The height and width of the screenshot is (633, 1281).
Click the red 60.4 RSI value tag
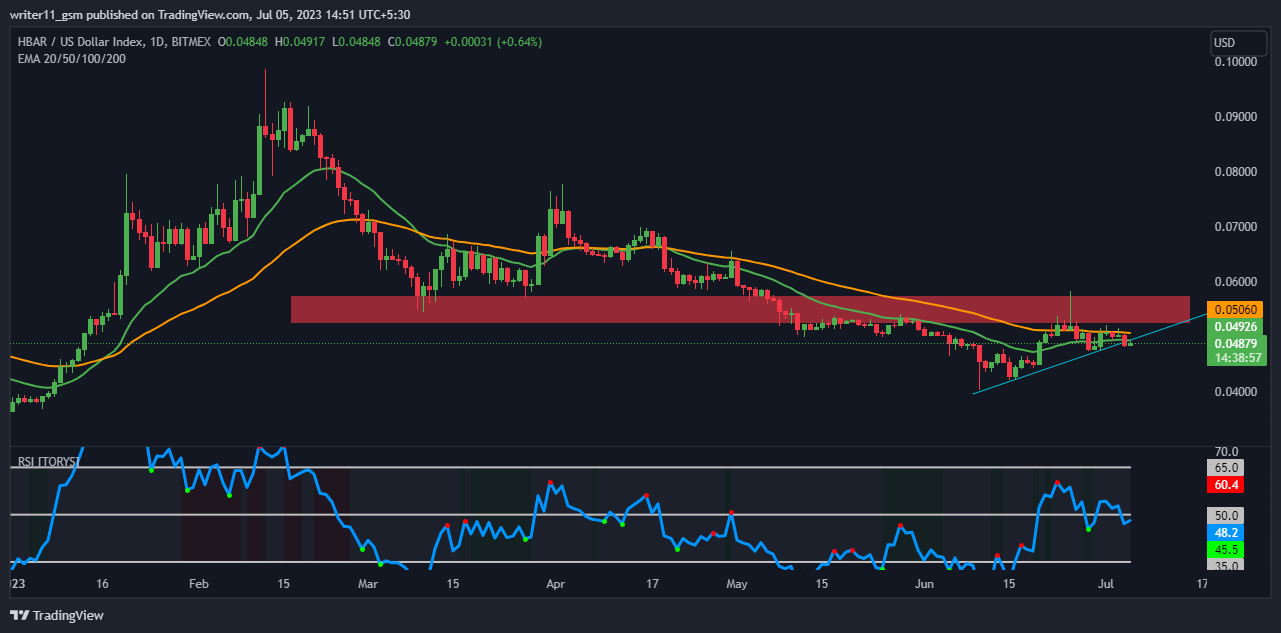coord(1227,484)
